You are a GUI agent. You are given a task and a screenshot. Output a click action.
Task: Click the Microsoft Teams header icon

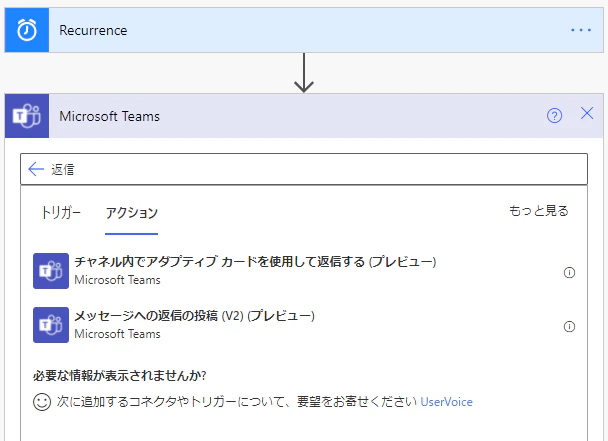tap(27, 116)
